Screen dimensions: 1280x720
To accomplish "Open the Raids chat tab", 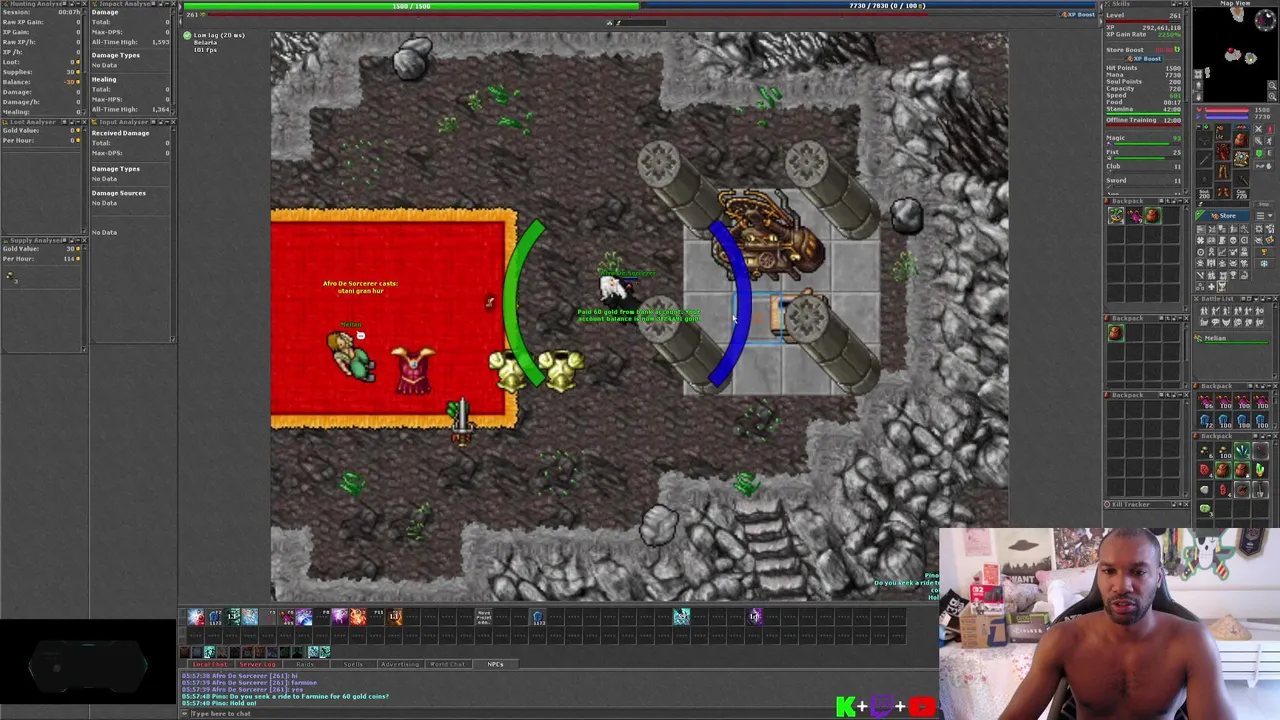I will tap(305, 664).
